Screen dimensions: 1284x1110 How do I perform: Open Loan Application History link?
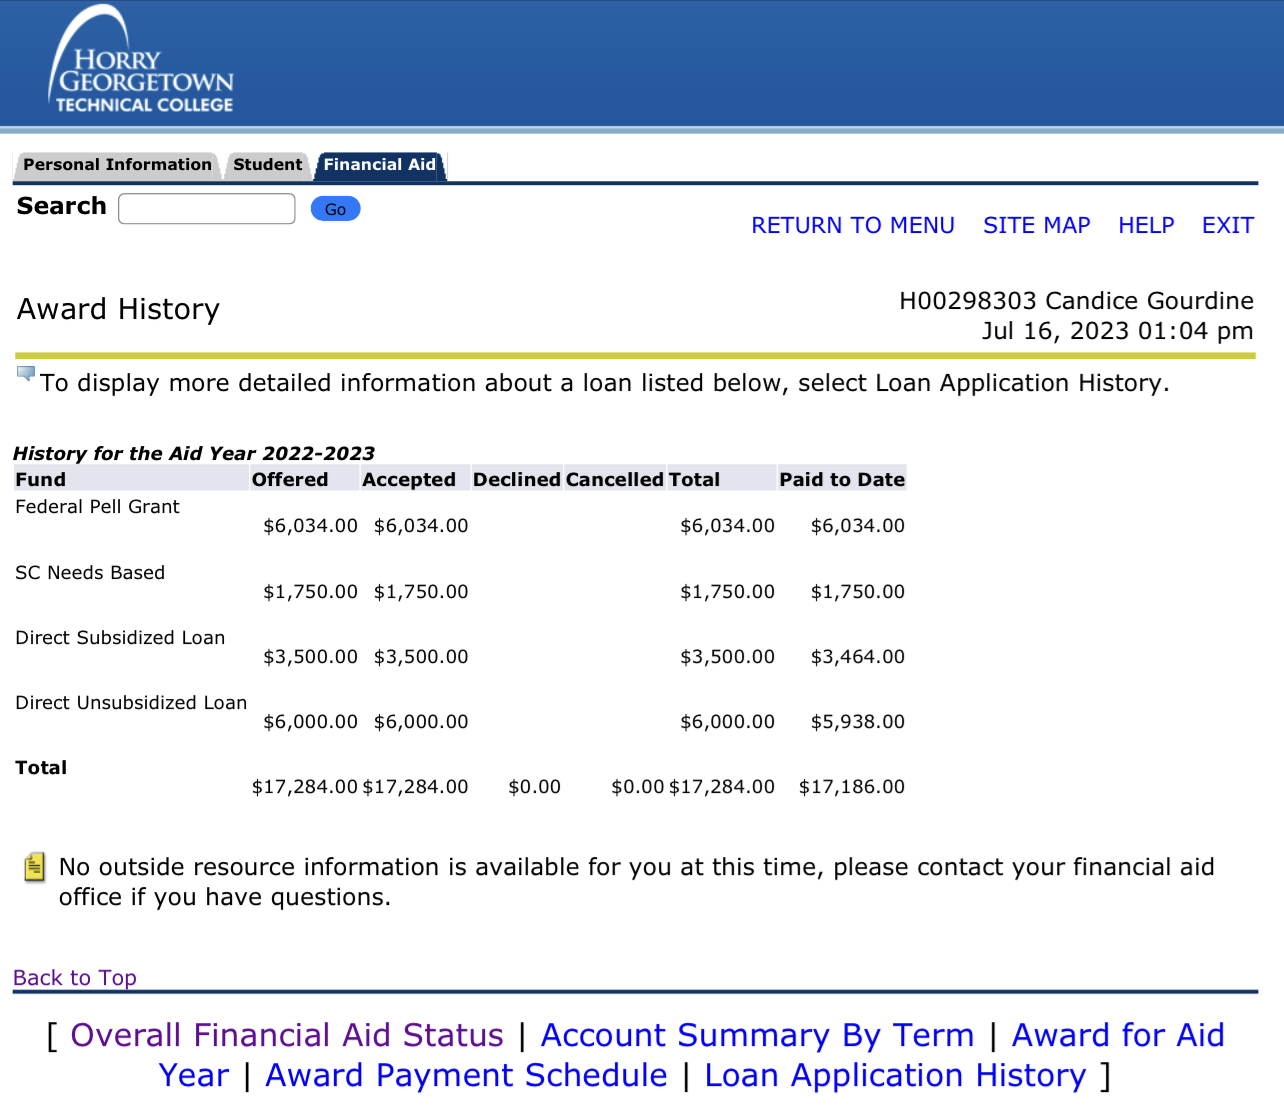coord(895,1075)
